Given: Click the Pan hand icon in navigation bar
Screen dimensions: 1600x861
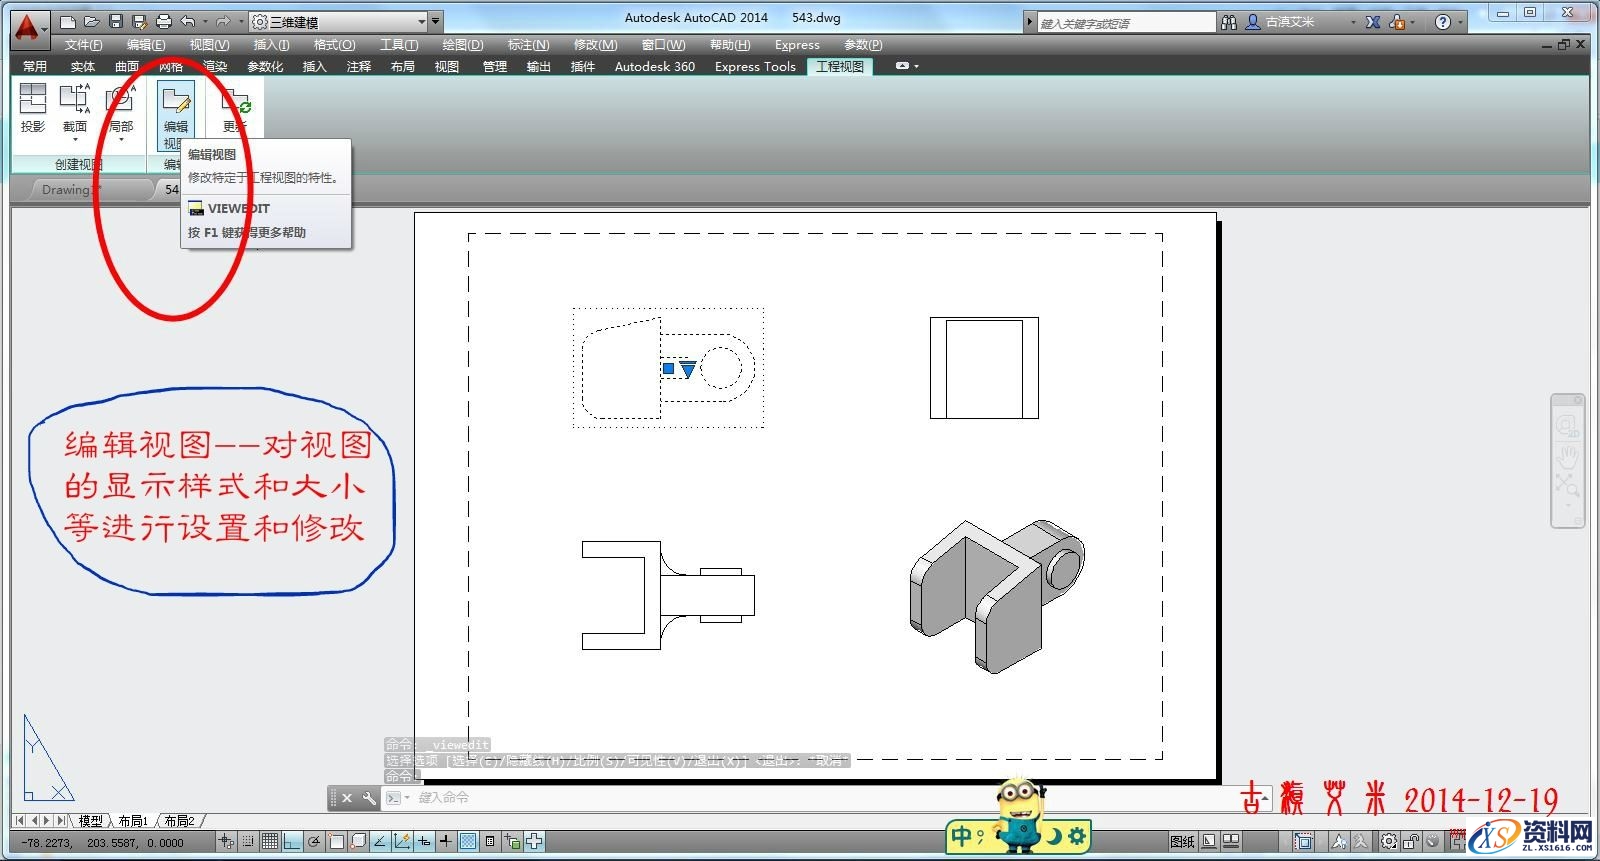Looking at the screenshot, I should pyautogui.click(x=1566, y=457).
